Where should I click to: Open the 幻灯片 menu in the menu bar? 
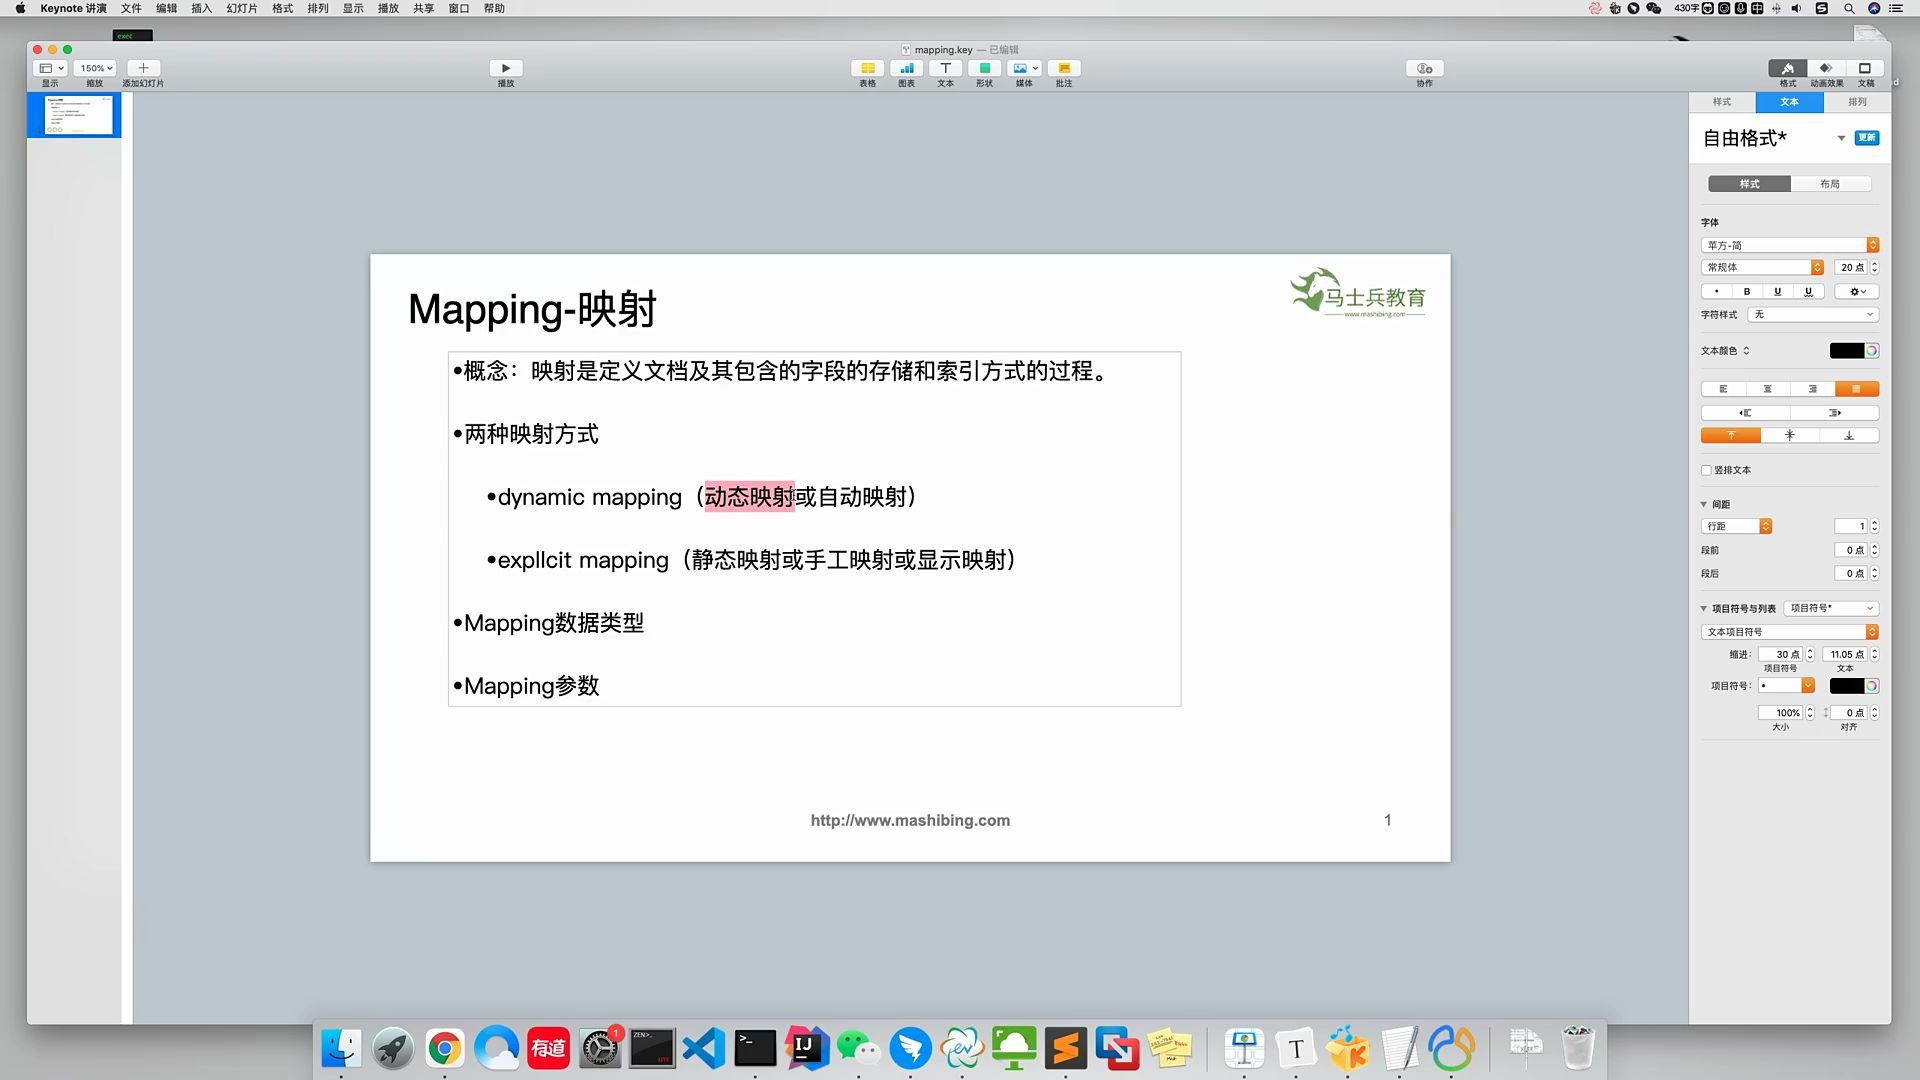240,8
